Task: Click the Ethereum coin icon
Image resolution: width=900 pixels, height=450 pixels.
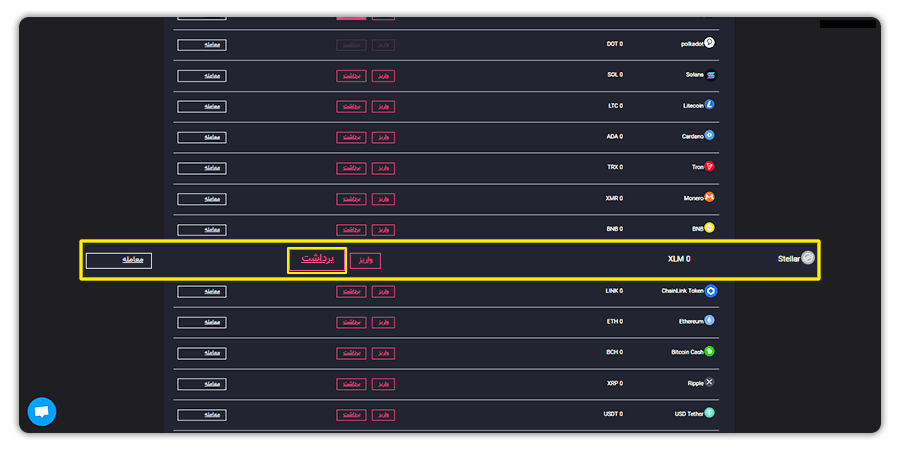Action: click(x=709, y=320)
